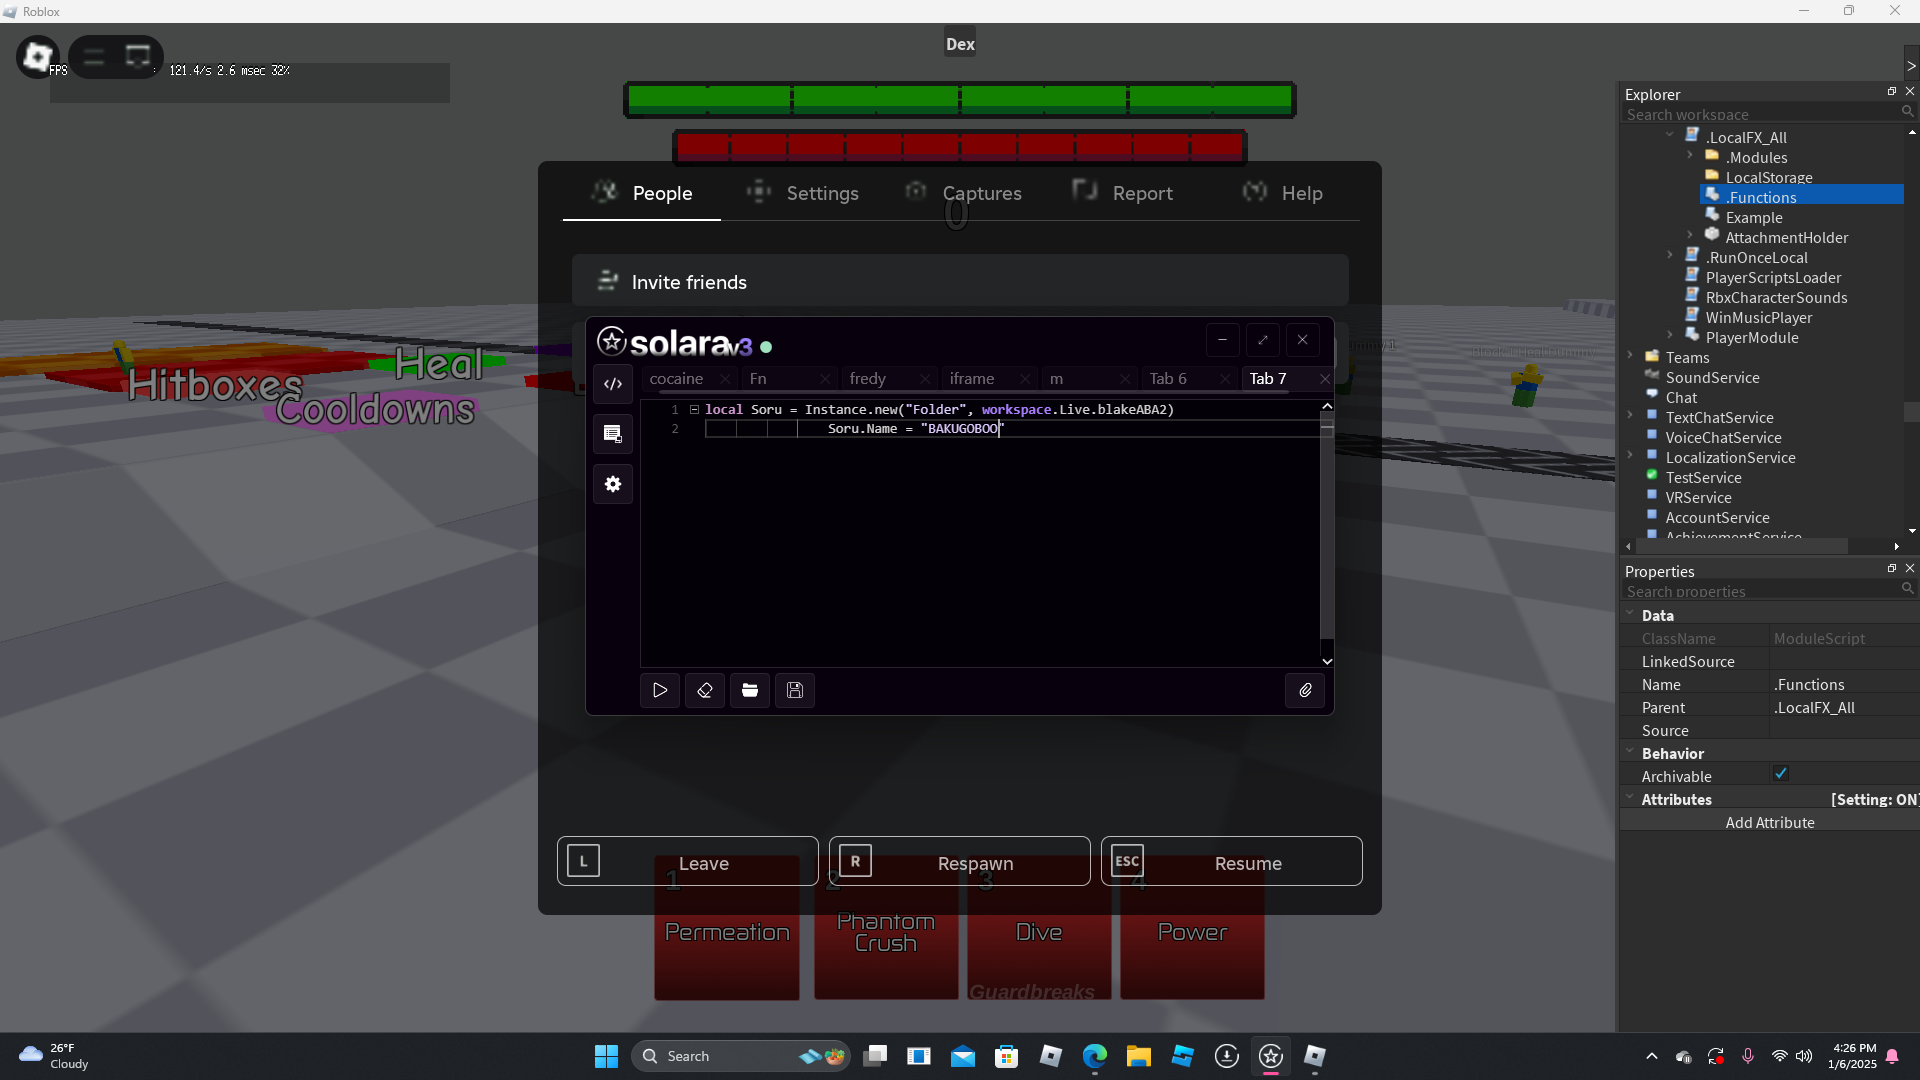Open the script hub sidebar icon
This screenshot has width=1920, height=1080.
click(x=613, y=434)
